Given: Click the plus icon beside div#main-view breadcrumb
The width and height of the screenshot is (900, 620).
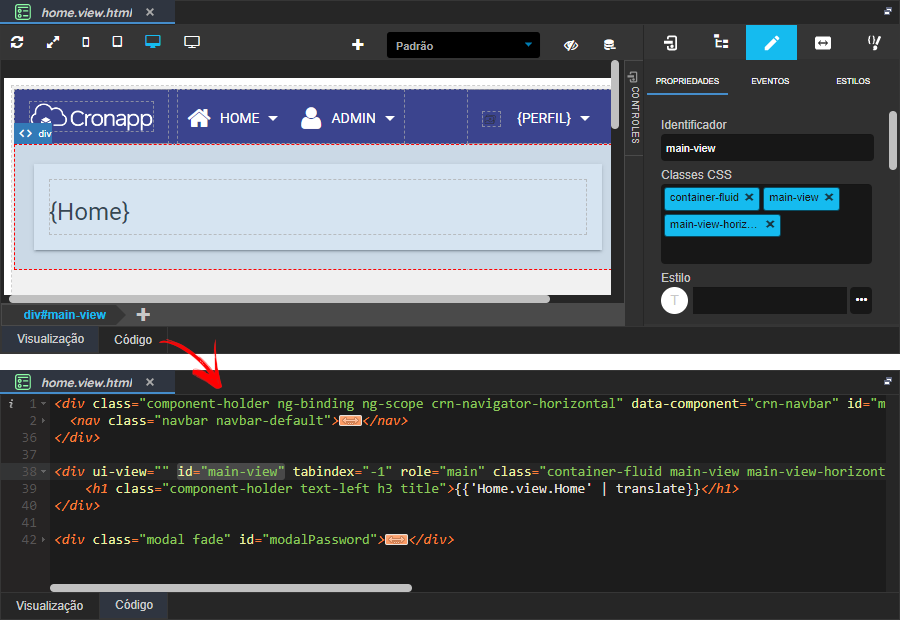Looking at the screenshot, I should pyautogui.click(x=143, y=315).
